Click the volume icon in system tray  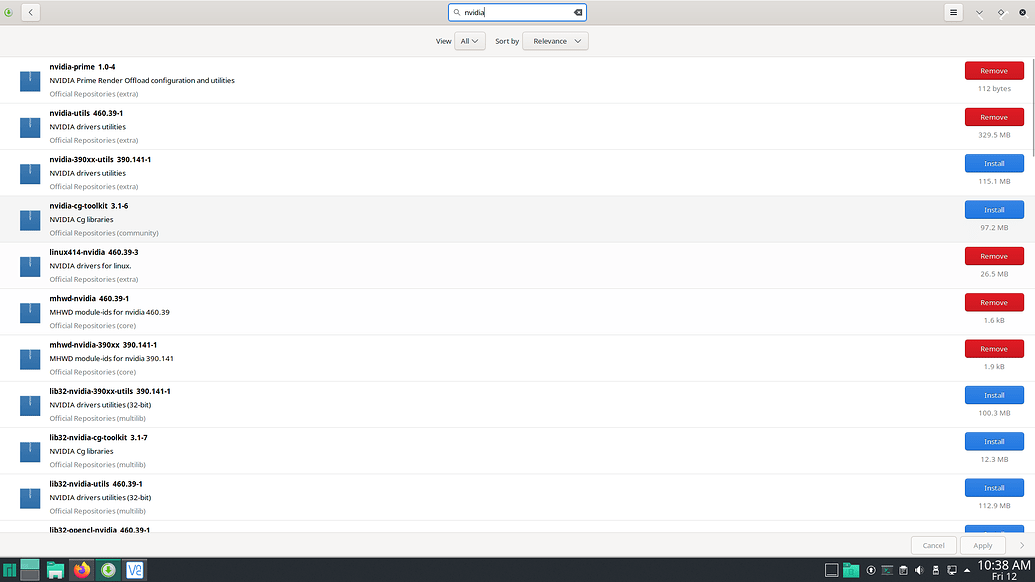919,570
